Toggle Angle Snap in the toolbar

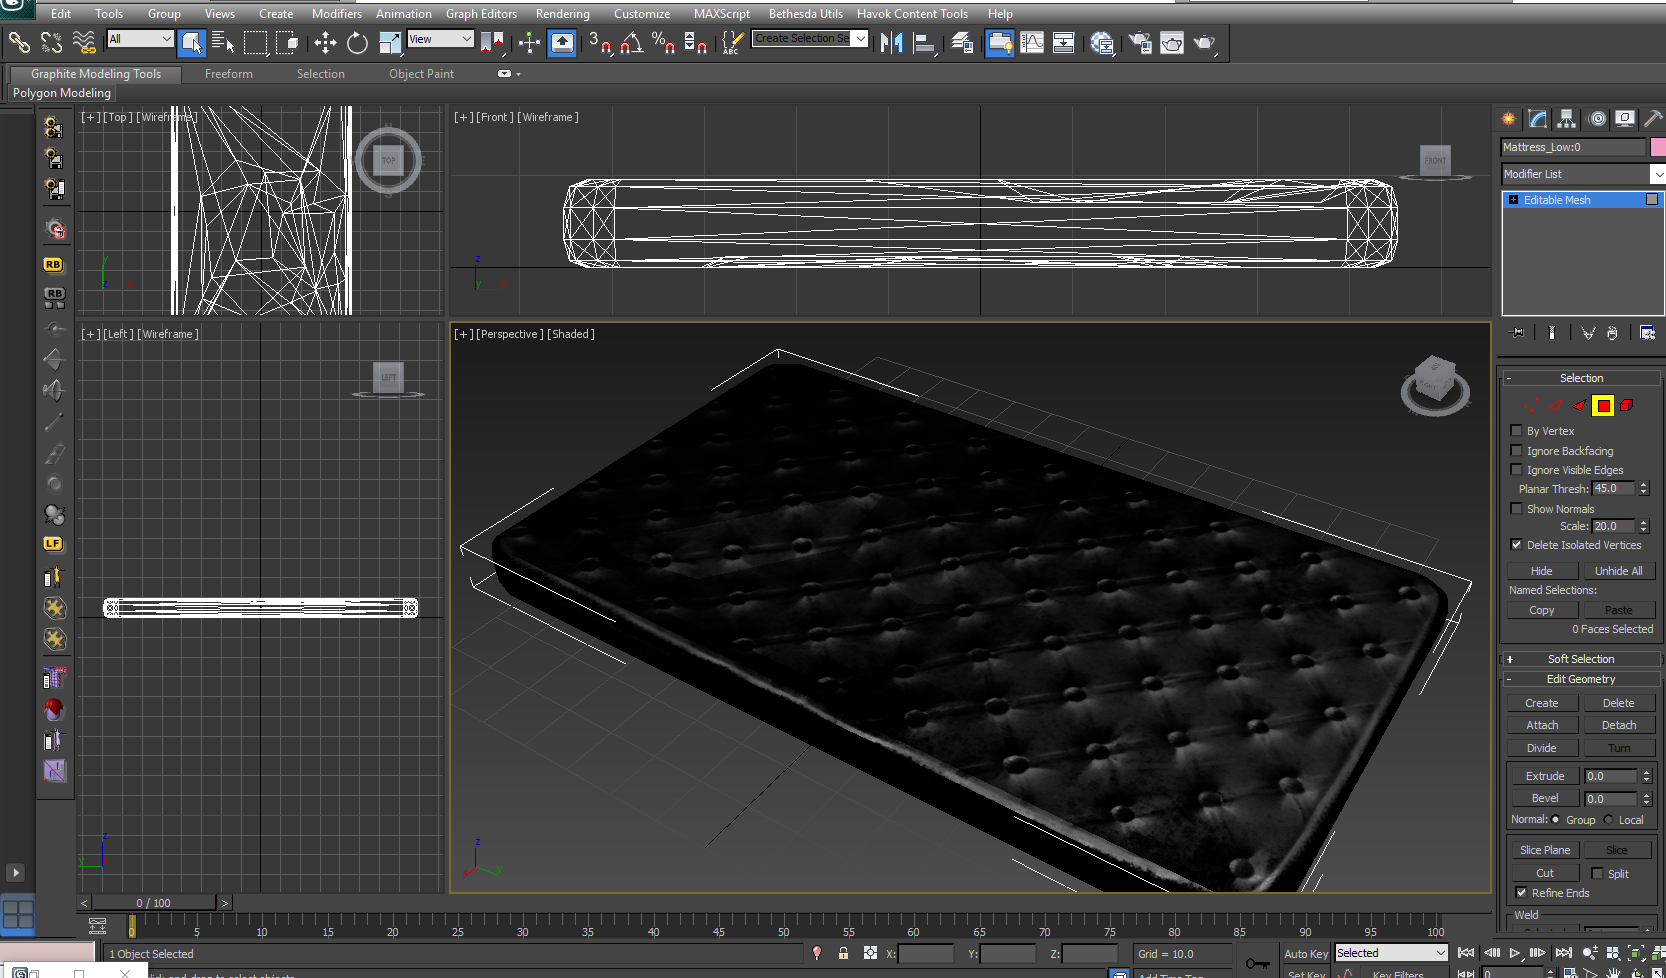pyautogui.click(x=632, y=42)
